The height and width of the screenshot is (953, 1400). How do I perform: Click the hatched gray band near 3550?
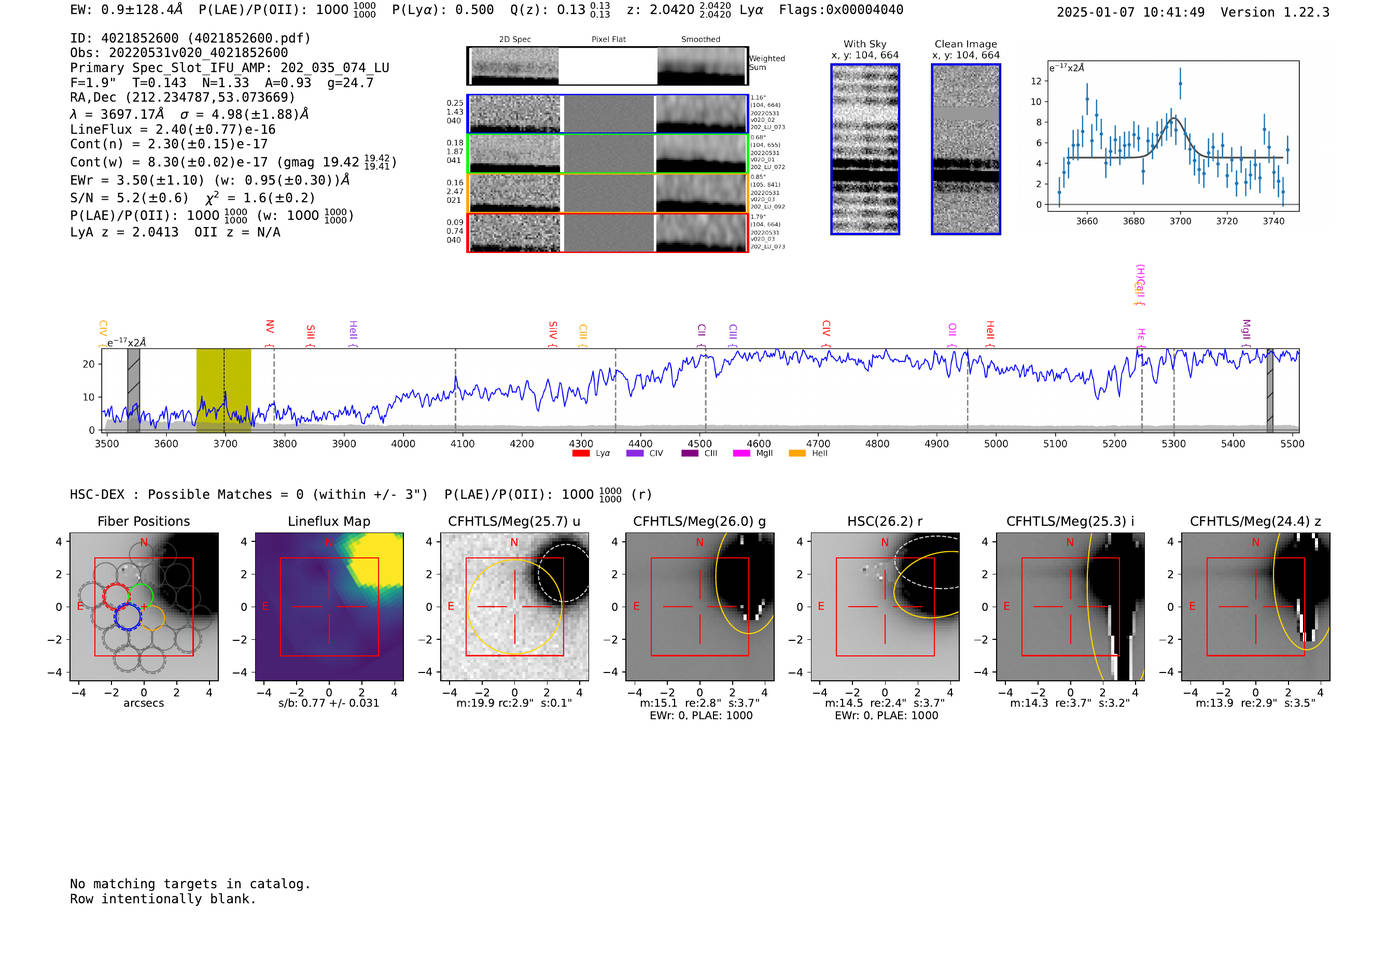point(133,390)
